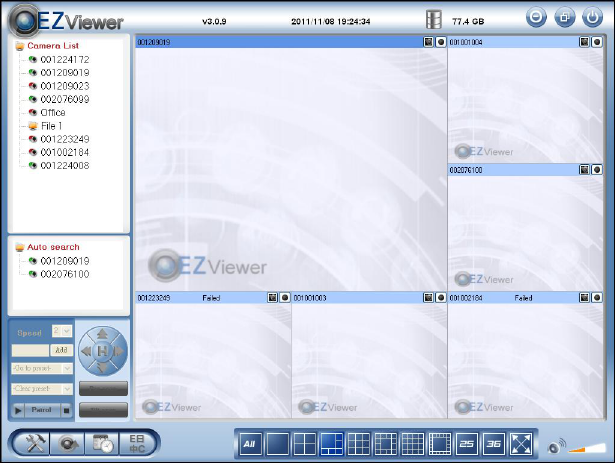Screen dimensions: 615x463
Task: Take snapshot of channel 001001004
Action: click(x=584, y=42)
